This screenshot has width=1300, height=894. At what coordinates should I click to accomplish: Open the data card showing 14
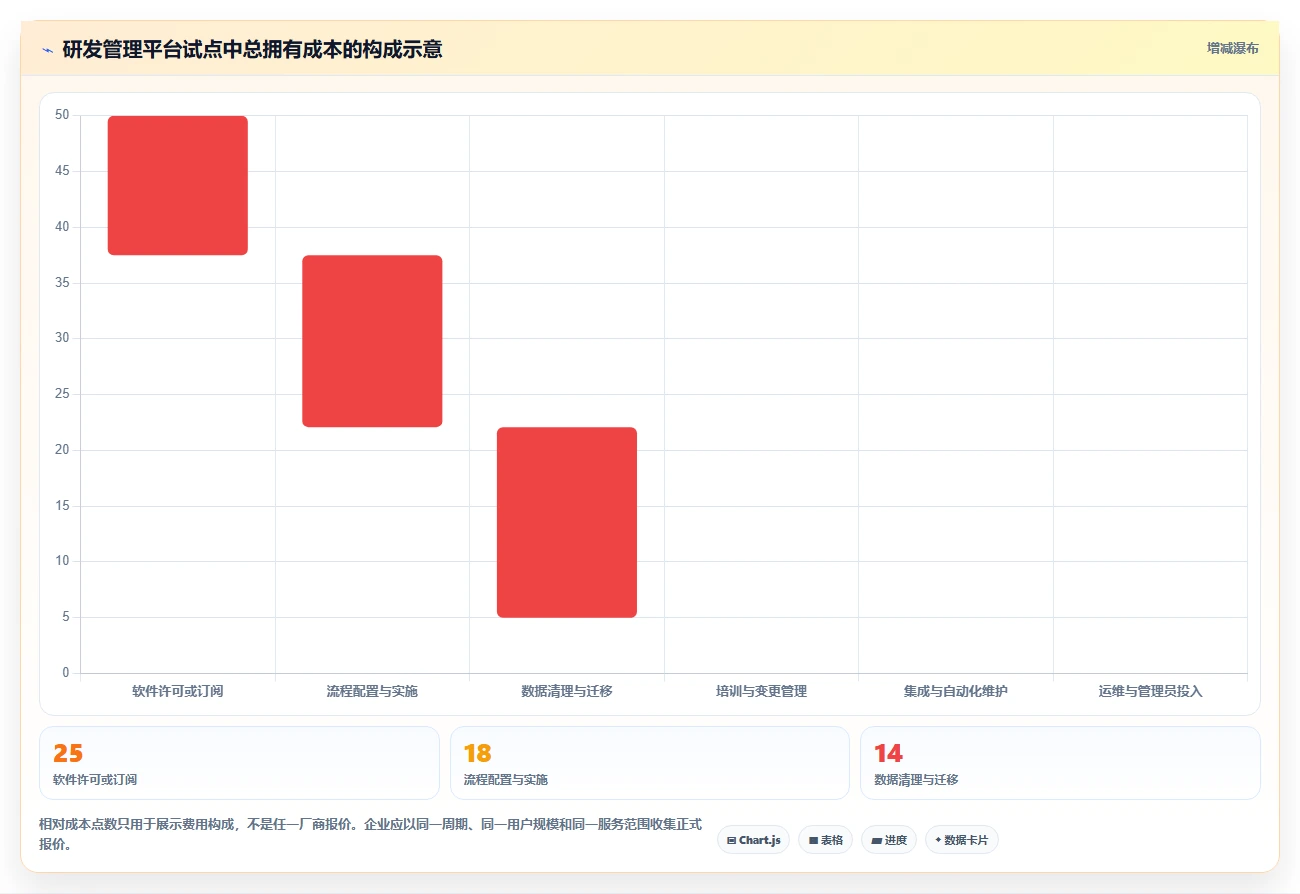pyautogui.click(x=1060, y=763)
